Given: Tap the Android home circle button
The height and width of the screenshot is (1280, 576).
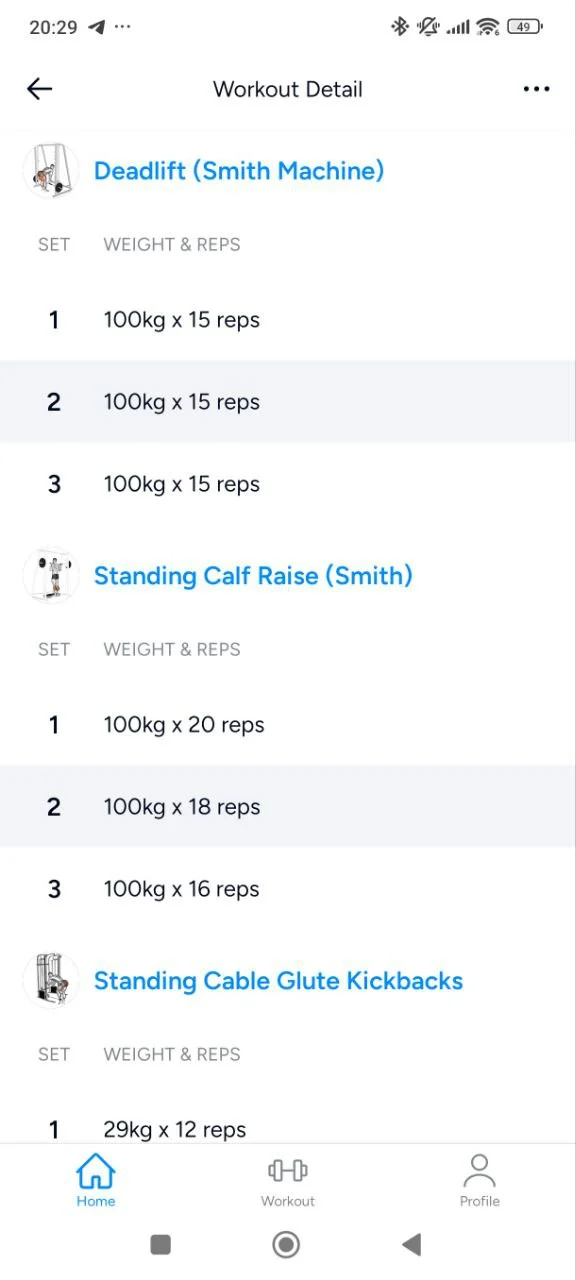Looking at the screenshot, I should click(x=286, y=1244).
